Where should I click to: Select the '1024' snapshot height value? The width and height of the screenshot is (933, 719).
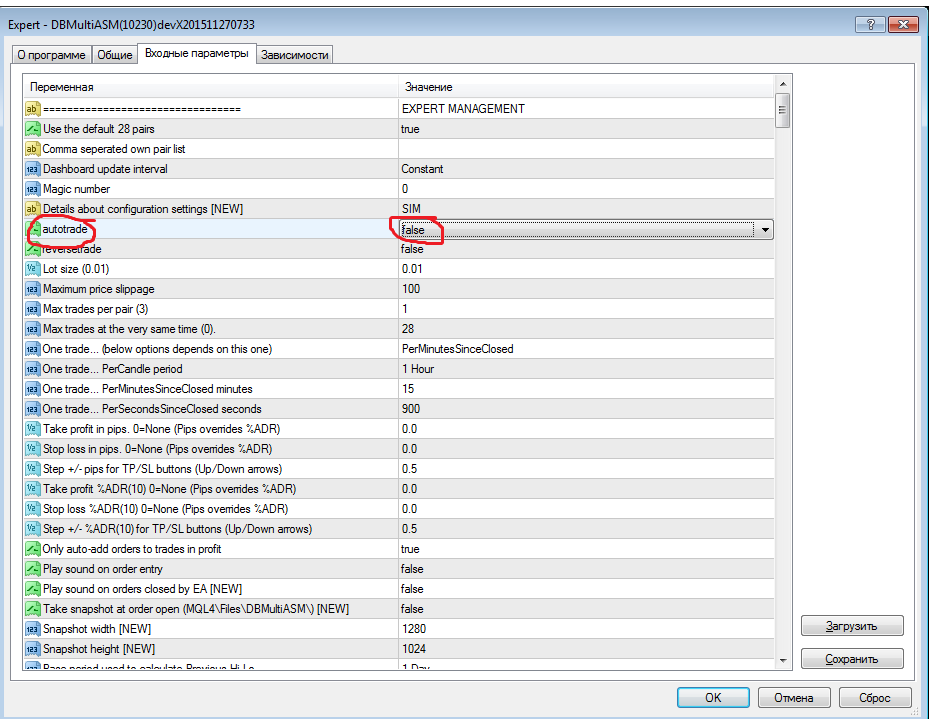click(414, 649)
